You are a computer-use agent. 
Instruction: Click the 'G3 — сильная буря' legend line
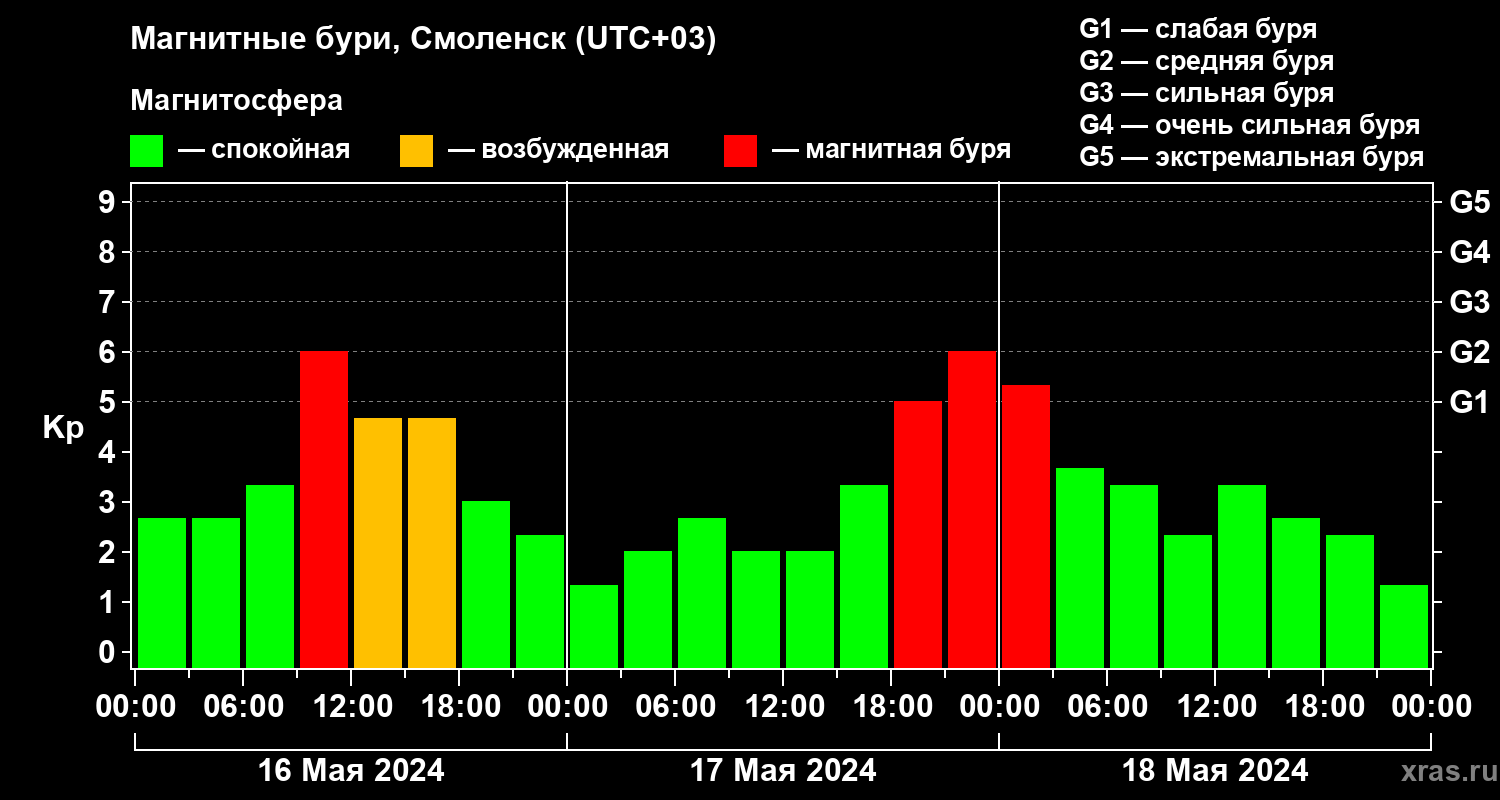(x=1206, y=93)
